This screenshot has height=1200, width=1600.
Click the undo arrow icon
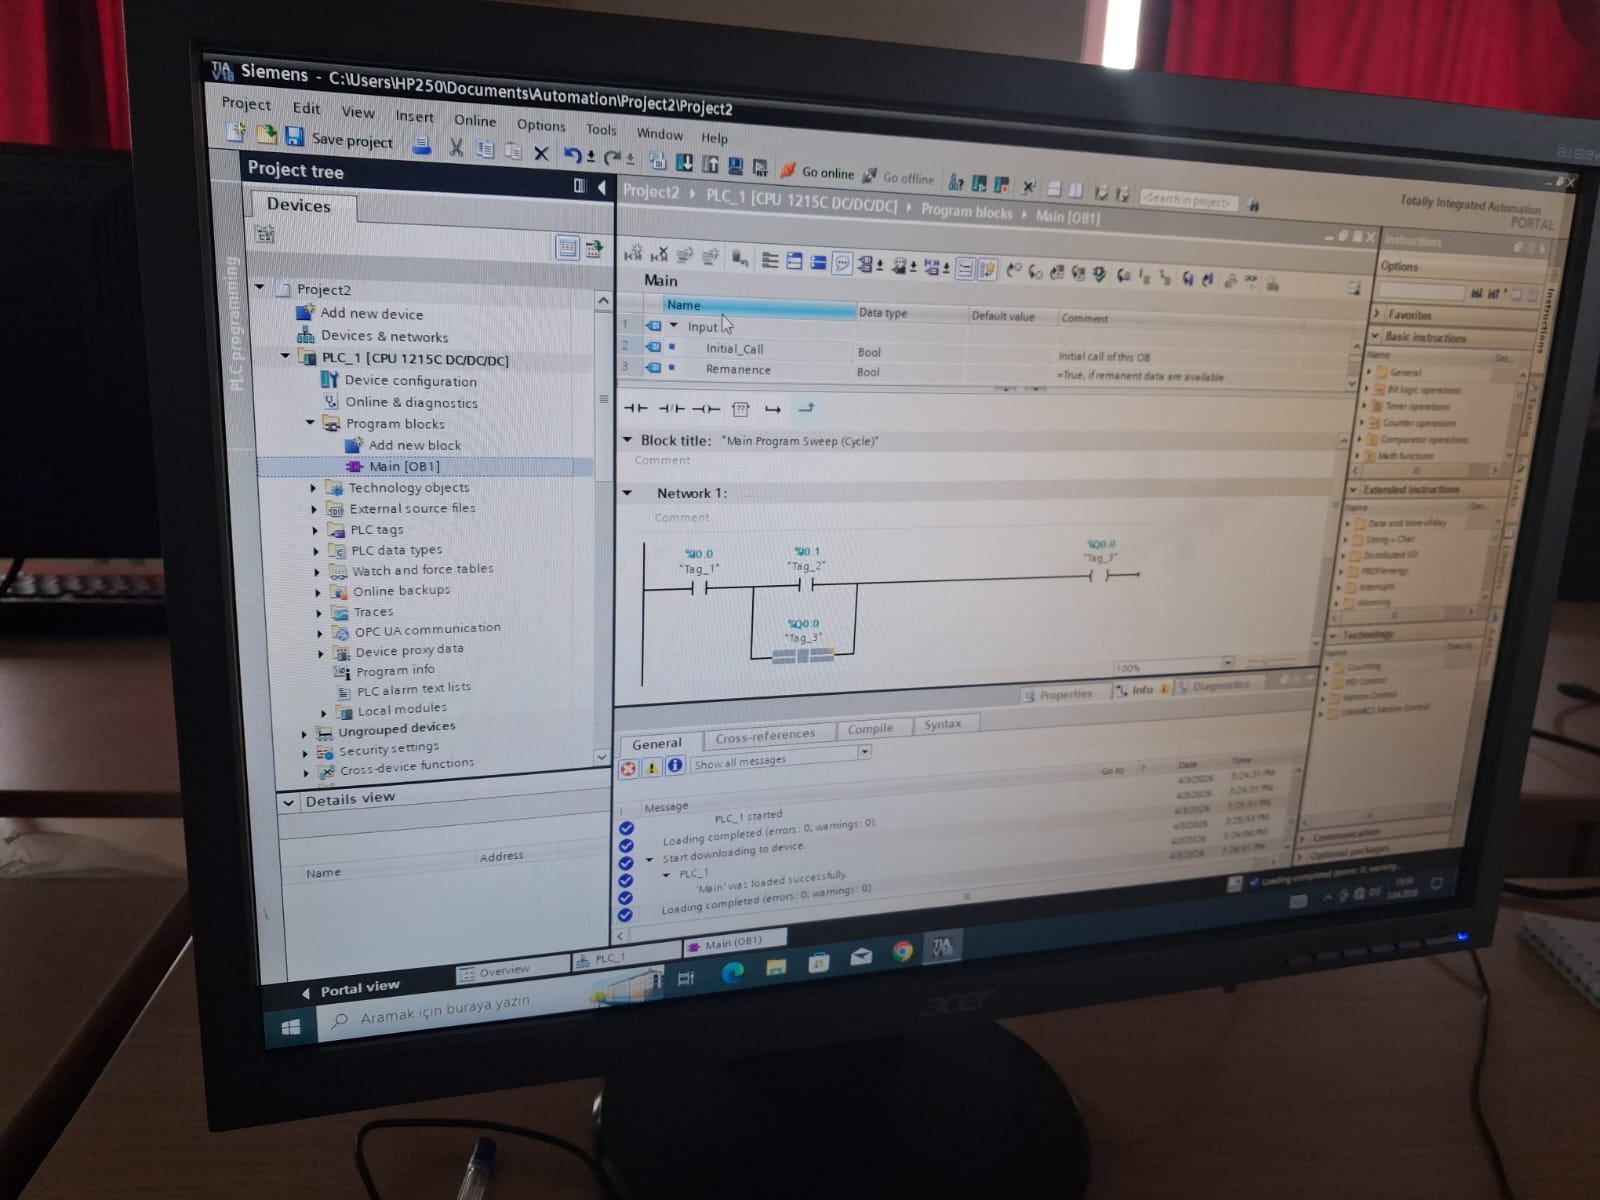(x=572, y=155)
